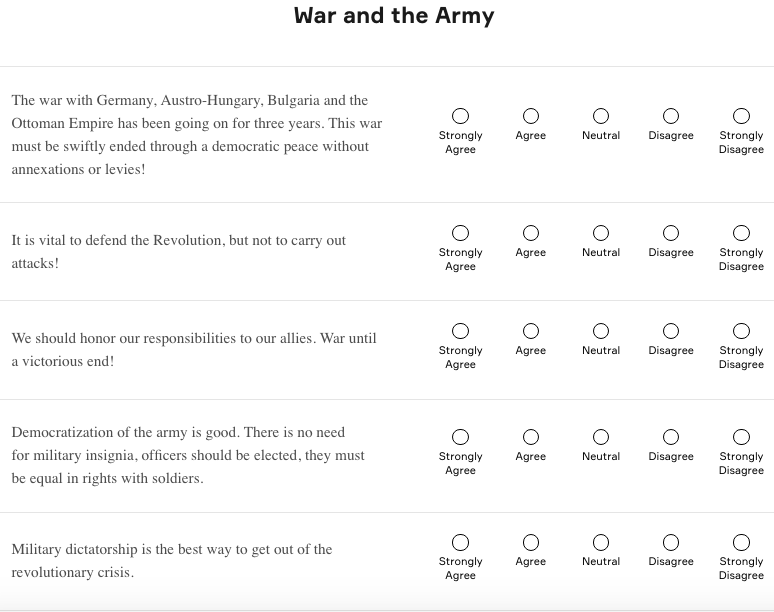Select Strongly Disagree for democratization of army
This screenshot has height=612, width=774.
click(741, 437)
